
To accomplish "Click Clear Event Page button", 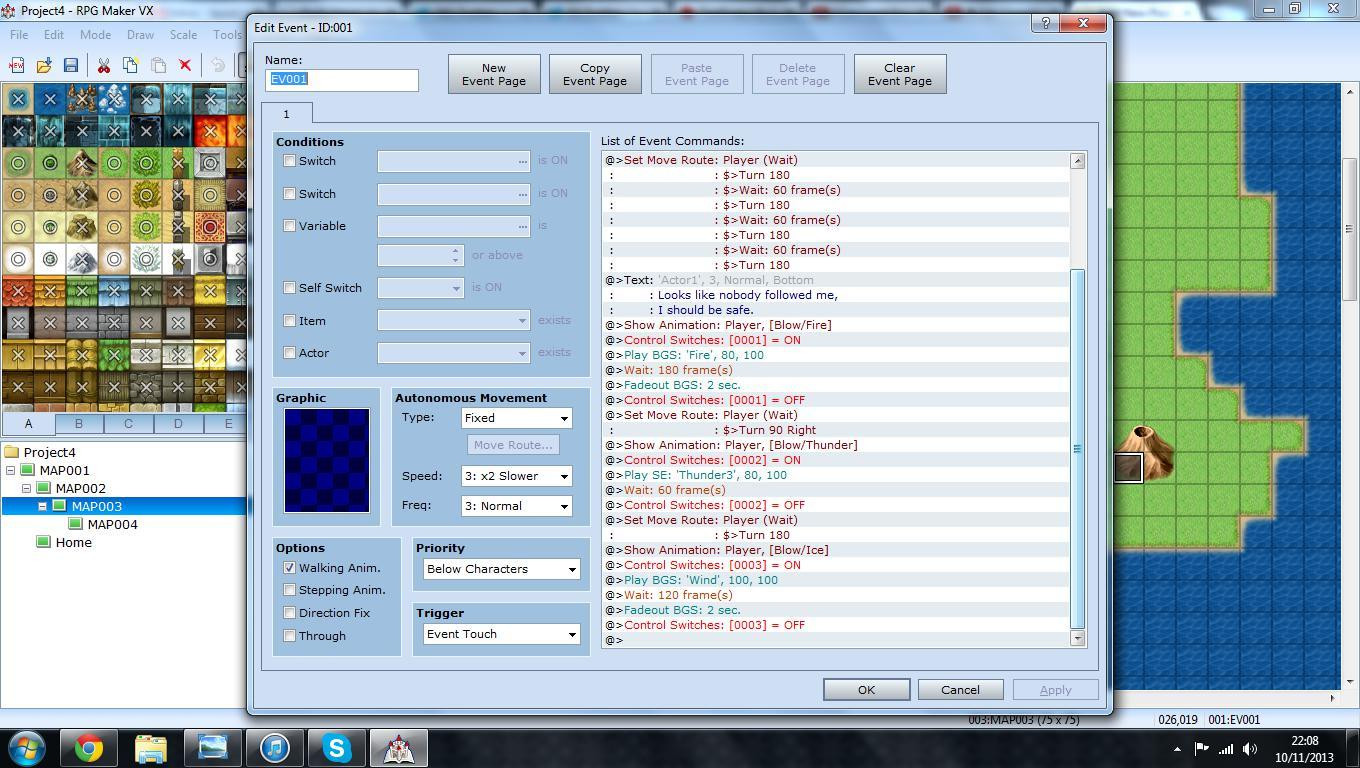I will tap(900, 75).
